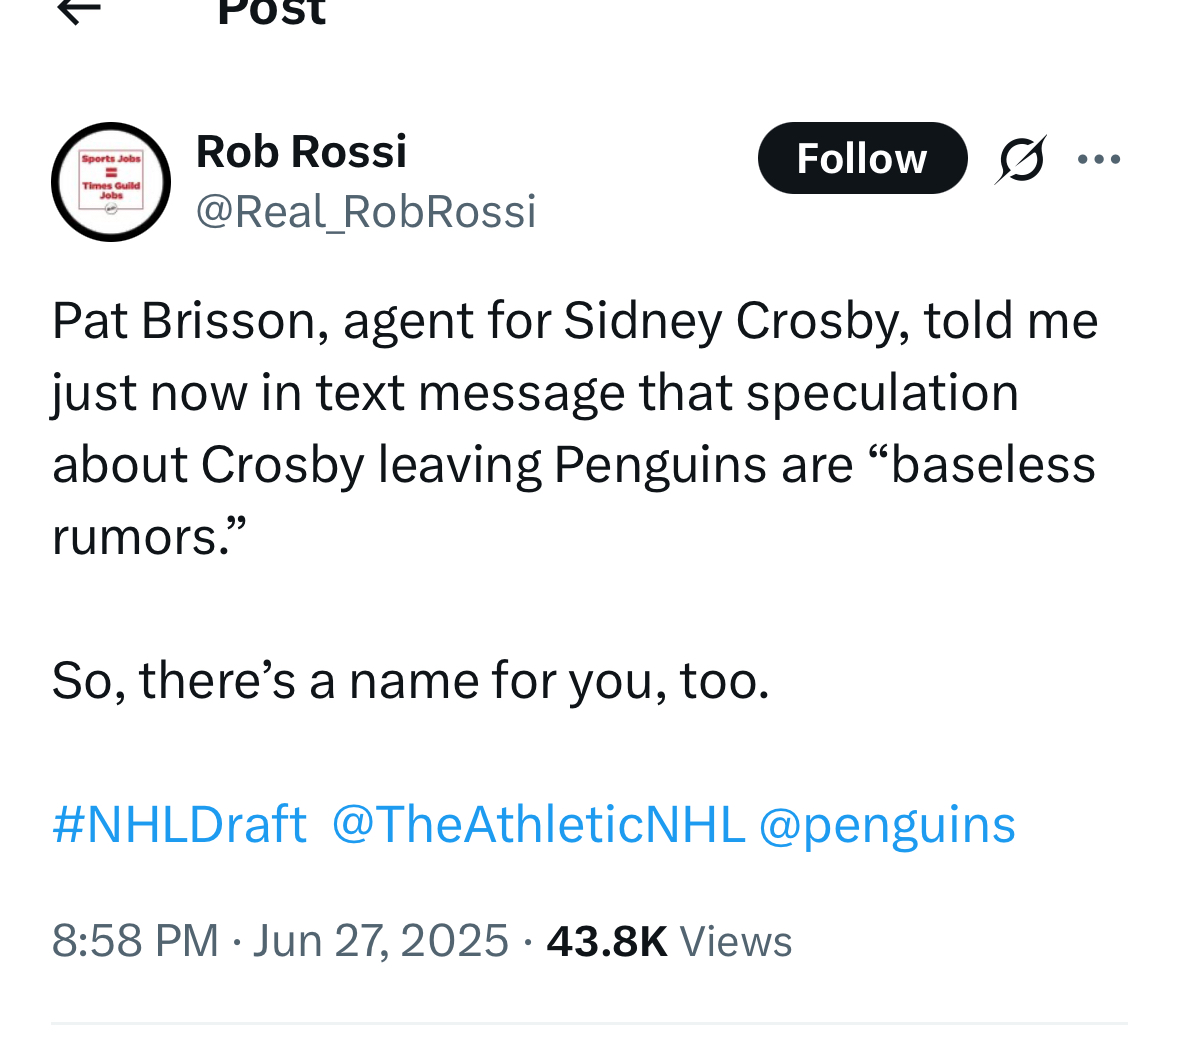Screen dimensions: 1179x1042
Task: Open the Rob Rossi display name
Action: [x=302, y=152]
